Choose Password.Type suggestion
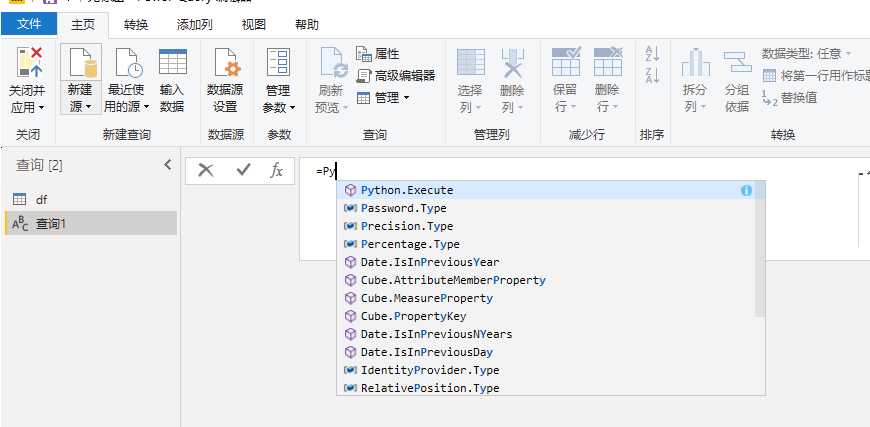This screenshot has height=427, width=870. (546, 209)
